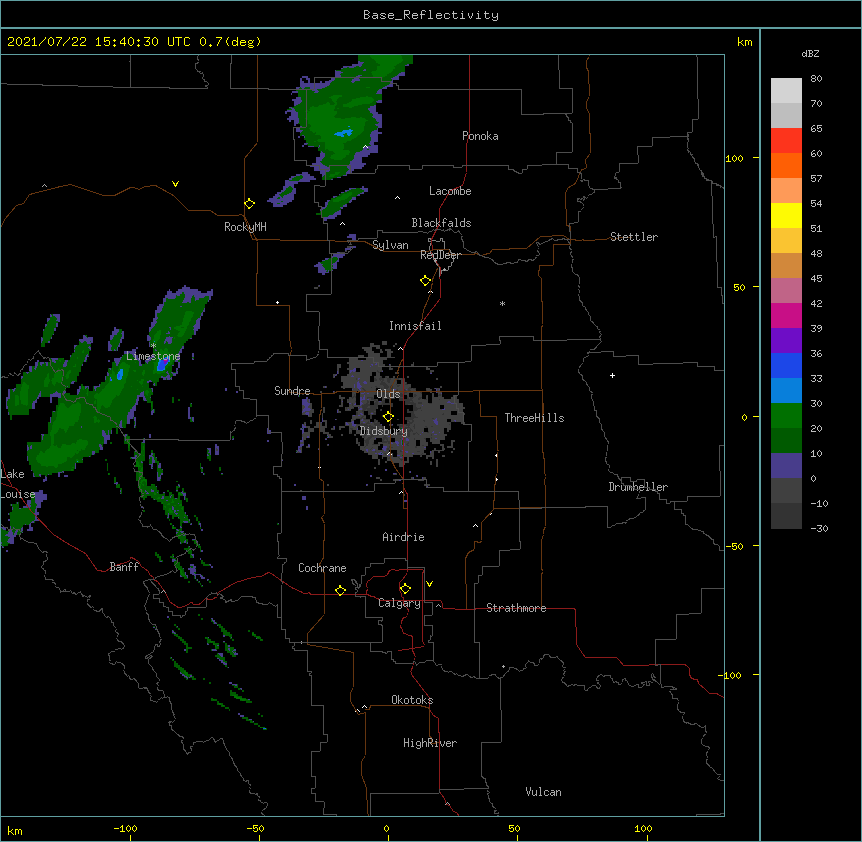Click the gray clutter echo around Olds

[404, 404]
